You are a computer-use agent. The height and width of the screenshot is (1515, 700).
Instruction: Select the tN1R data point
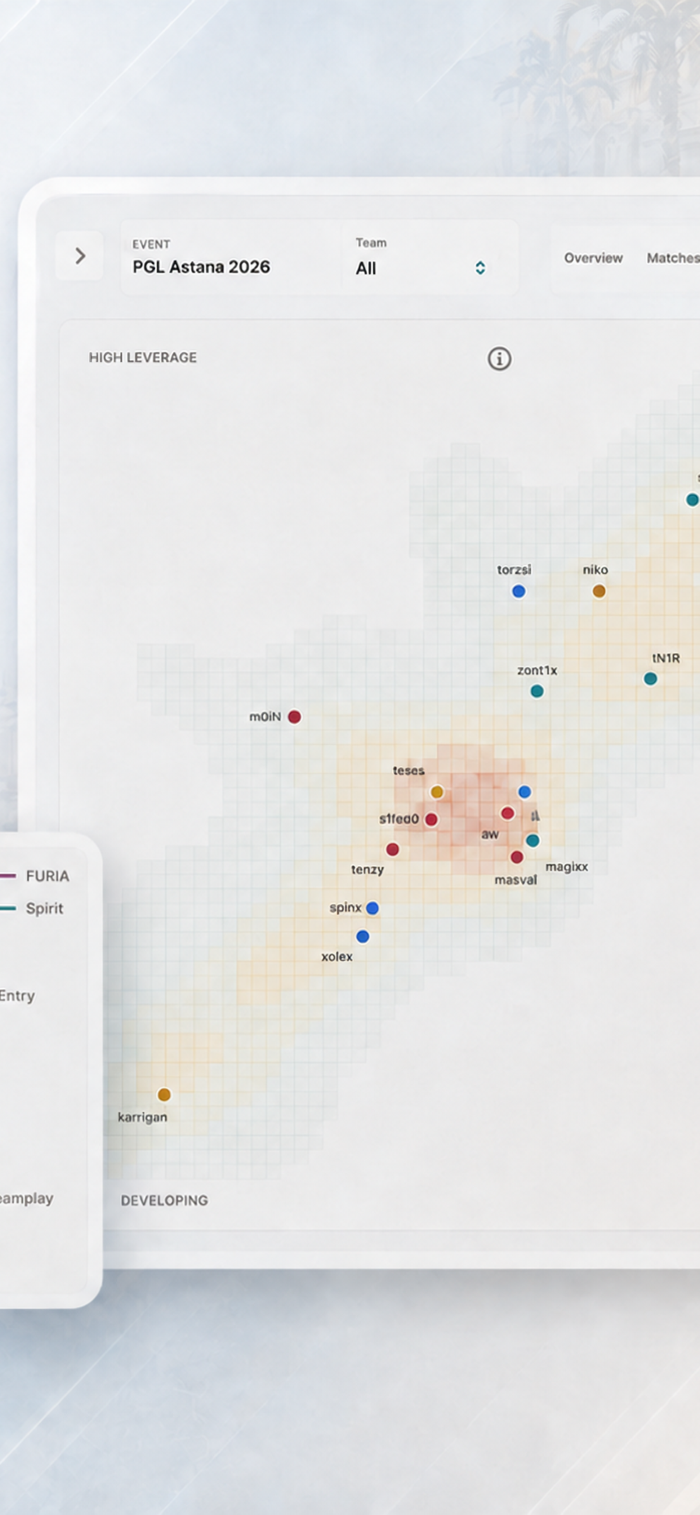coord(650,679)
